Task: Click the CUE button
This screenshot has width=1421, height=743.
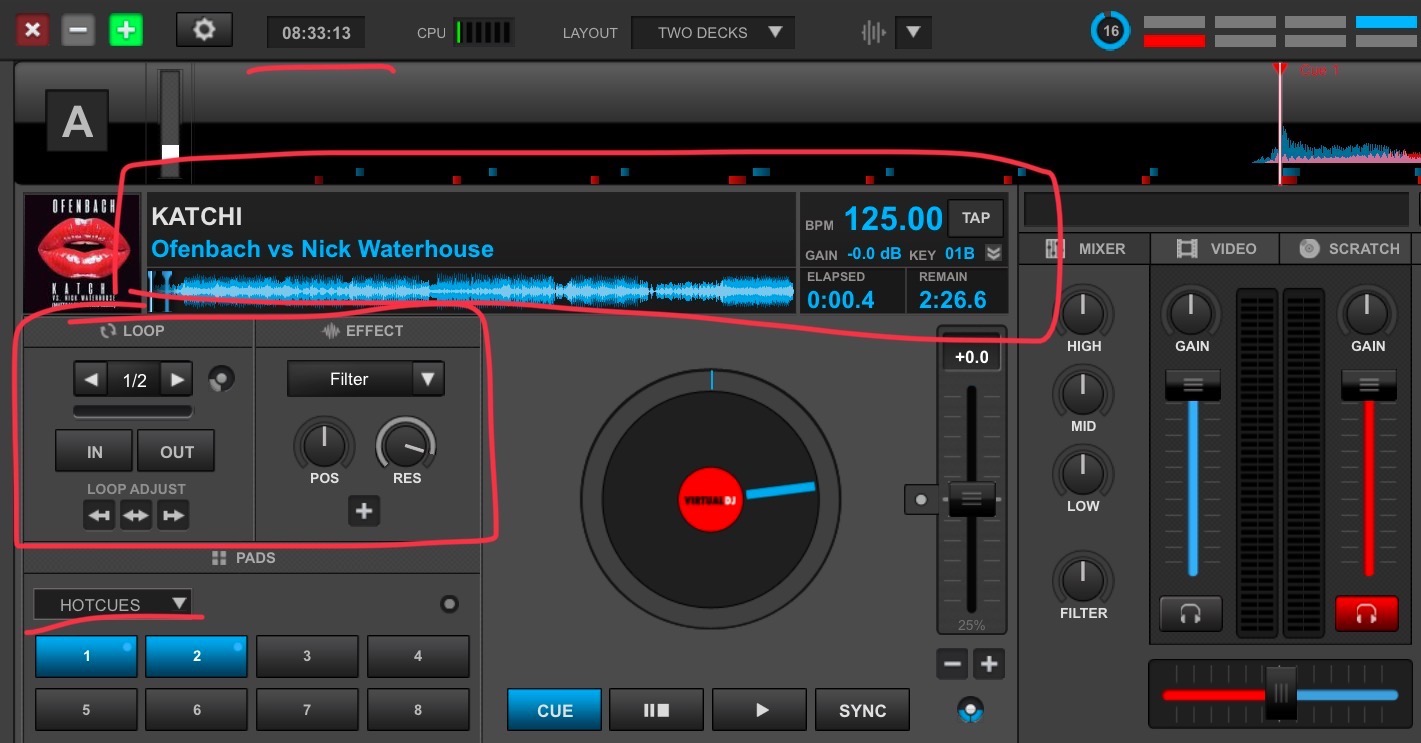Action: coord(555,710)
